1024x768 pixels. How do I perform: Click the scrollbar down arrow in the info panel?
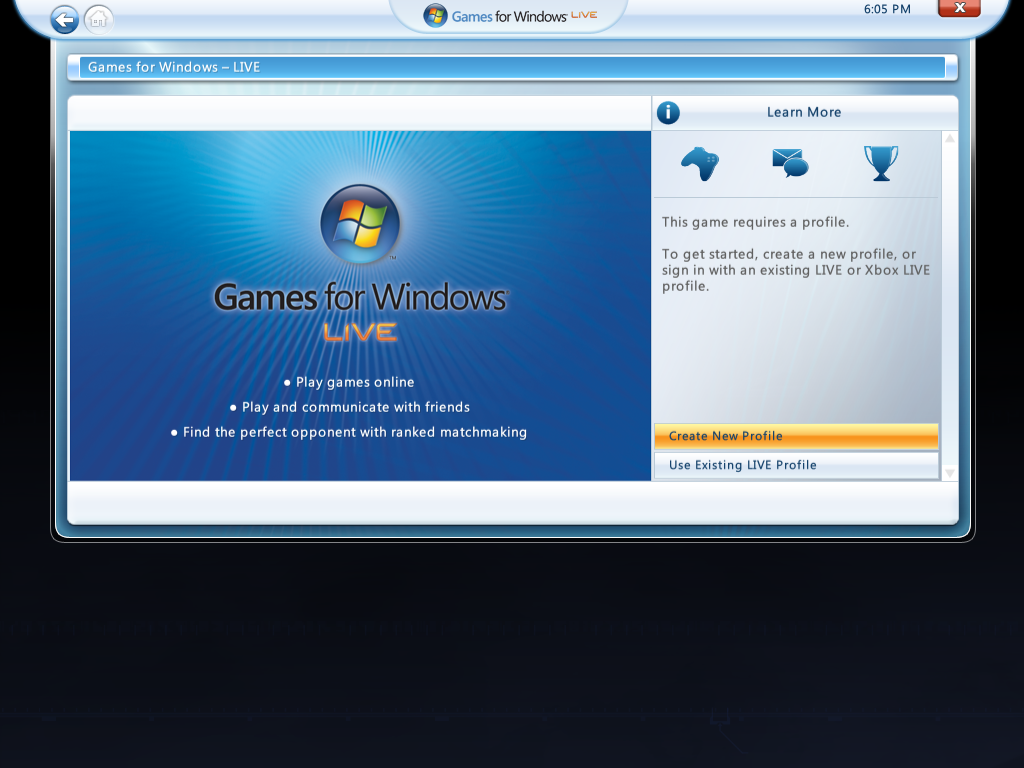click(x=950, y=473)
